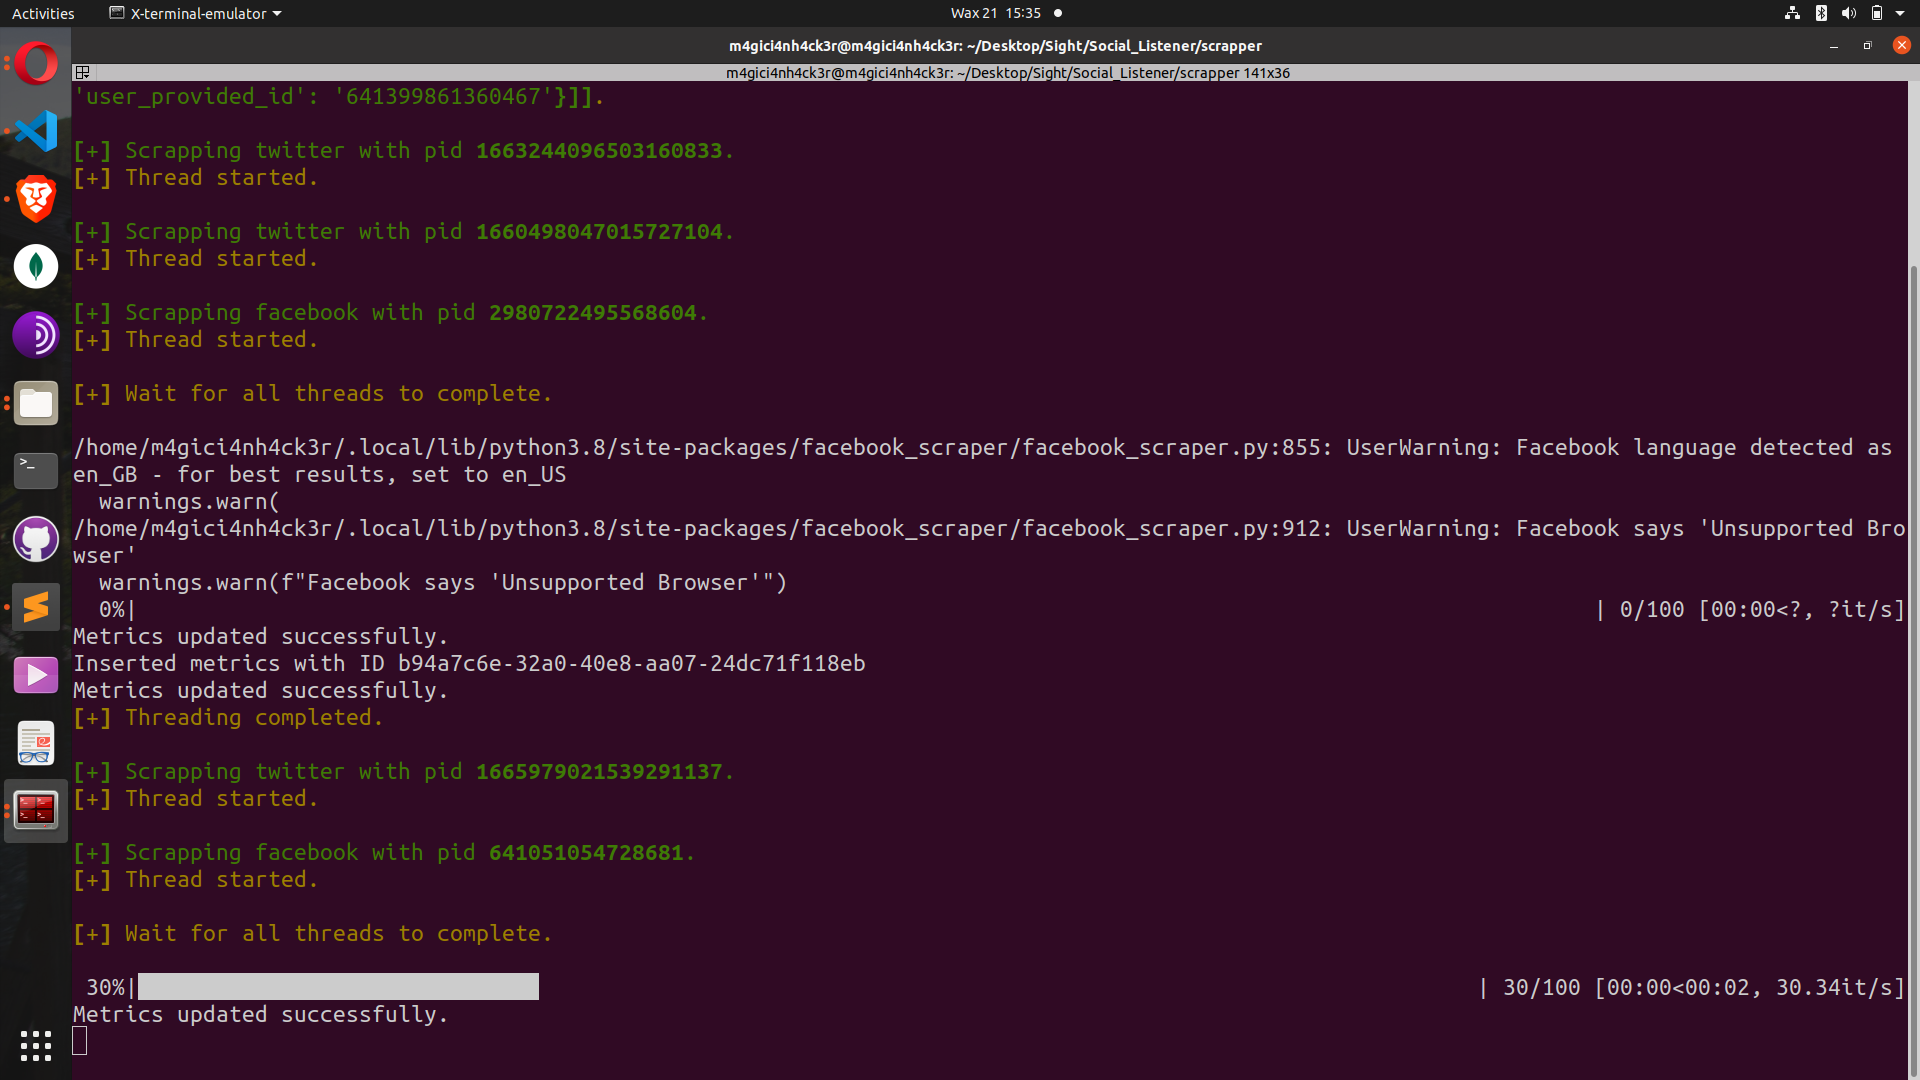Open the Activities overview
1920x1080 pixels.
43,13
